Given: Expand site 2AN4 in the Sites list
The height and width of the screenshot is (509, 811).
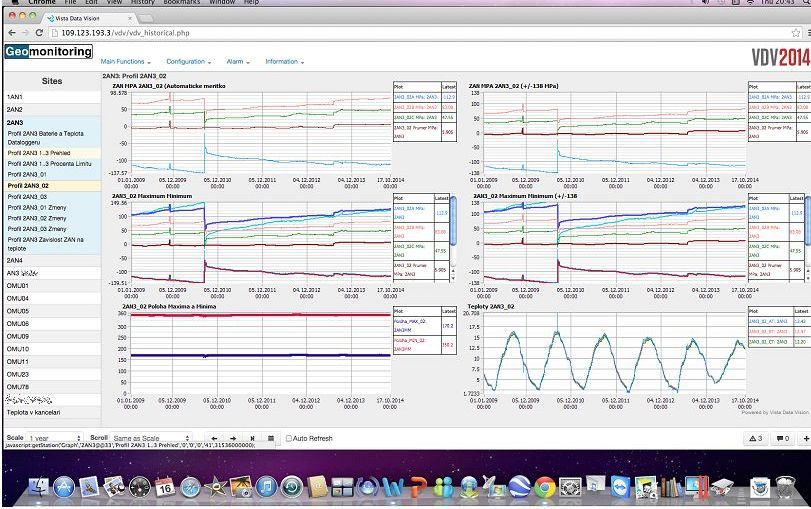Looking at the screenshot, I should click(x=52, y=260).
